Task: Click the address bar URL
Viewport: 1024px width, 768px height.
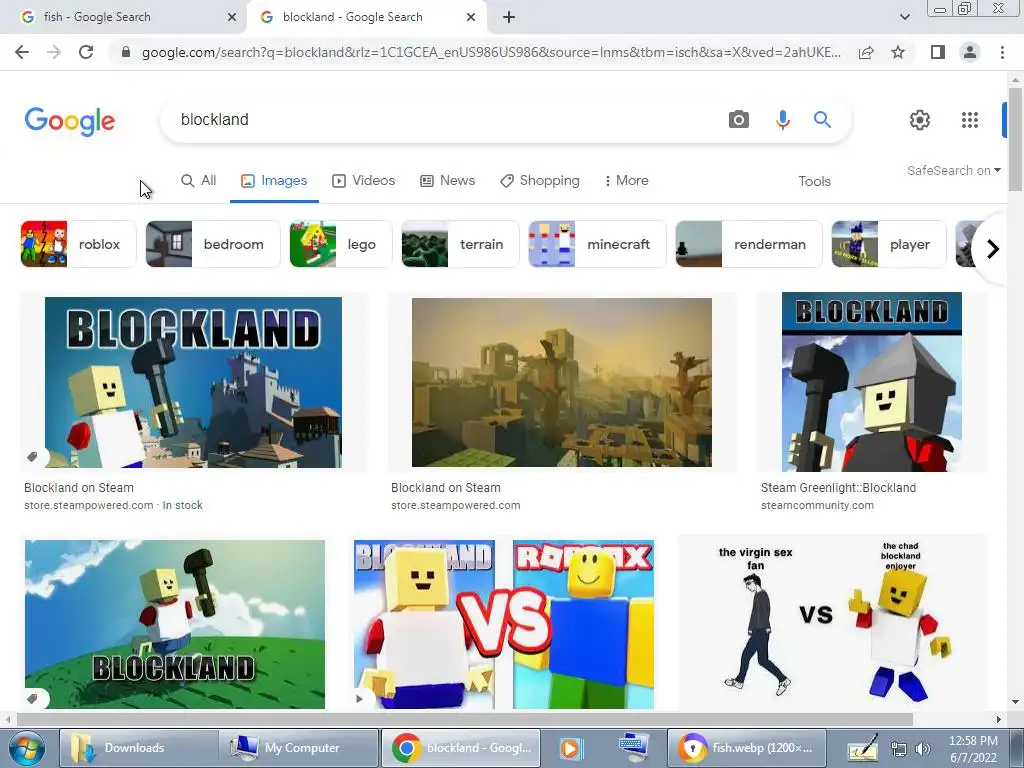Action: coord(491,52)
